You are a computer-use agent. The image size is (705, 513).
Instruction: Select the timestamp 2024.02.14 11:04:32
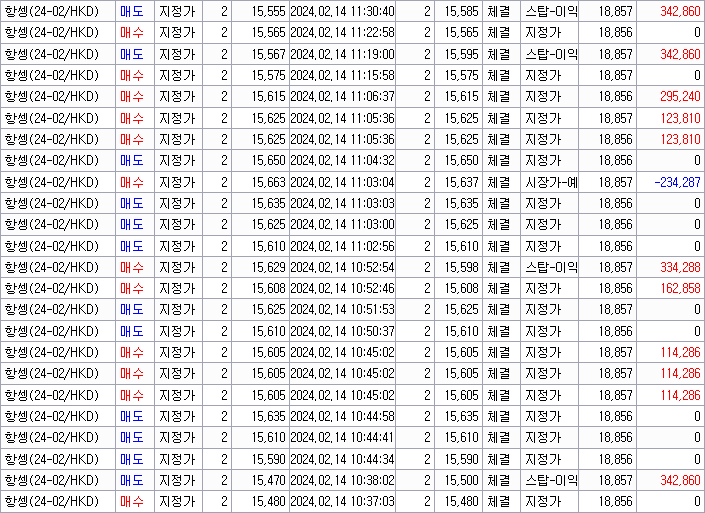[342, 161]
